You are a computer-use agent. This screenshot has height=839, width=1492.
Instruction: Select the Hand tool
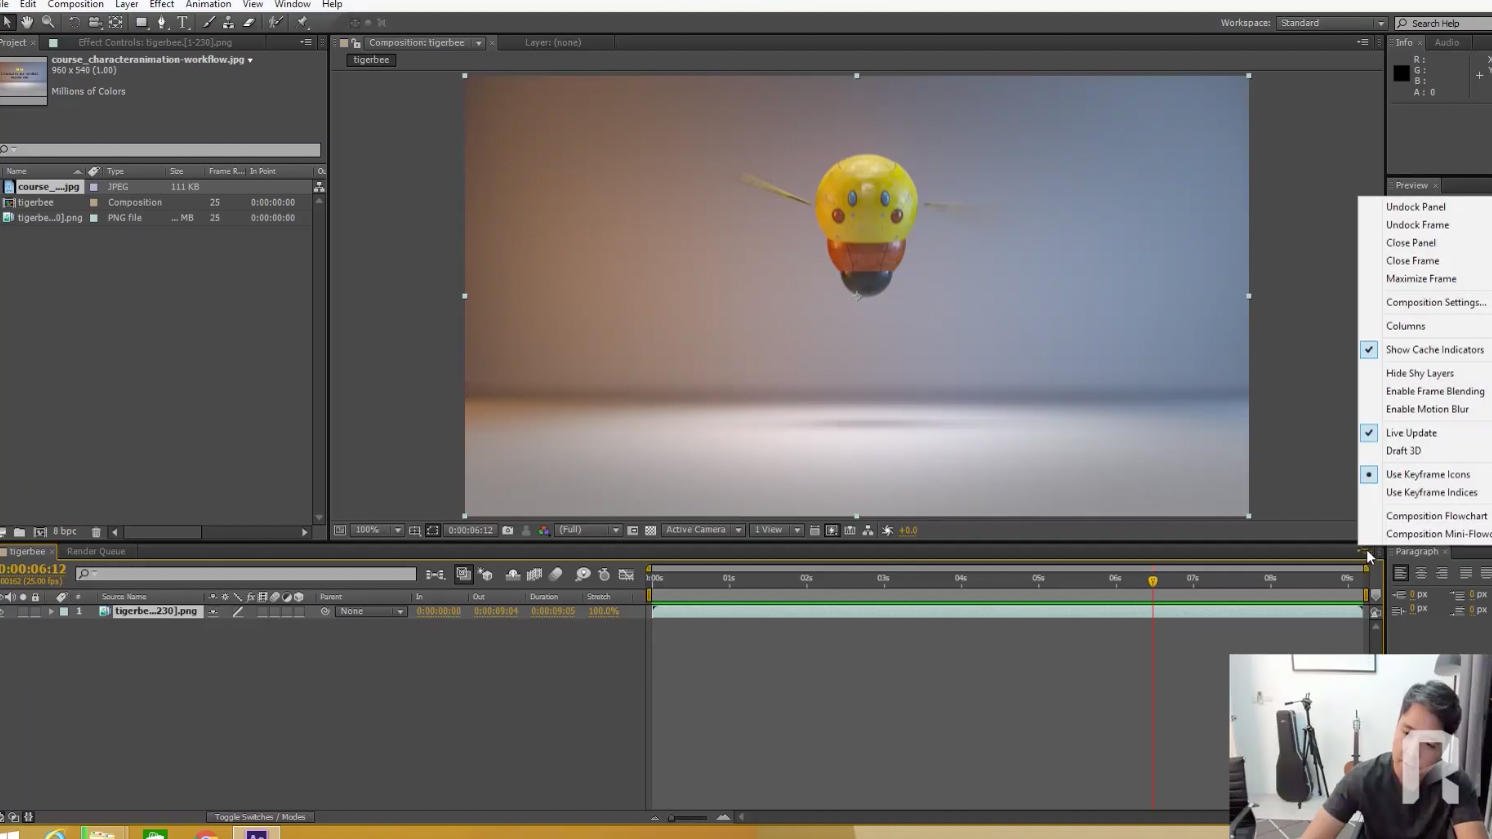pos(27,22)
